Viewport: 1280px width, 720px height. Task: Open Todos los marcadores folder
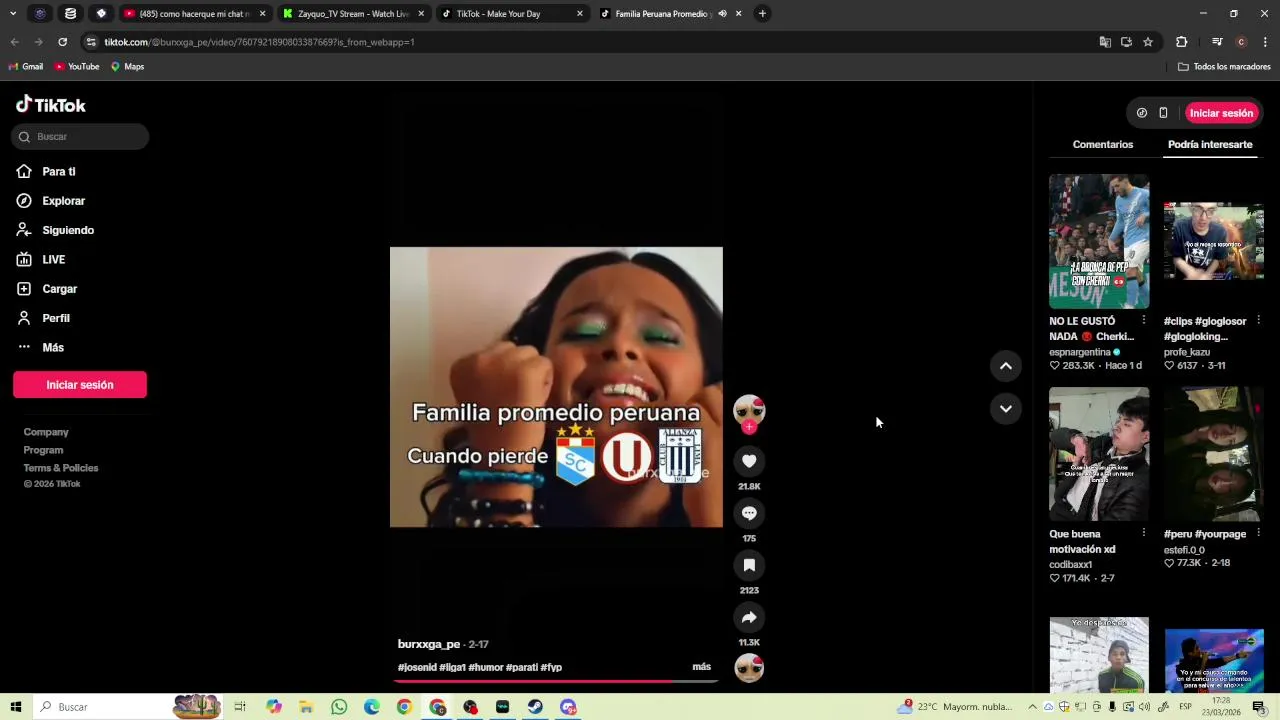click(x=1224, y=67)
